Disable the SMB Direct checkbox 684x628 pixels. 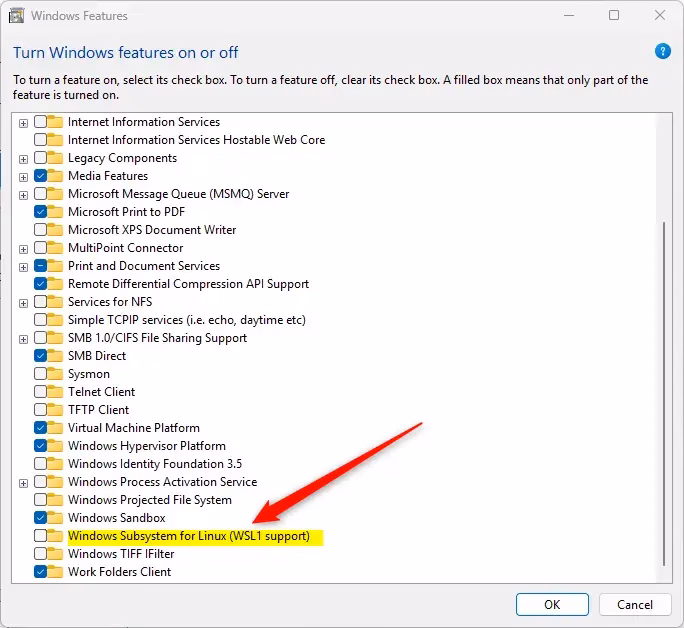40,356
